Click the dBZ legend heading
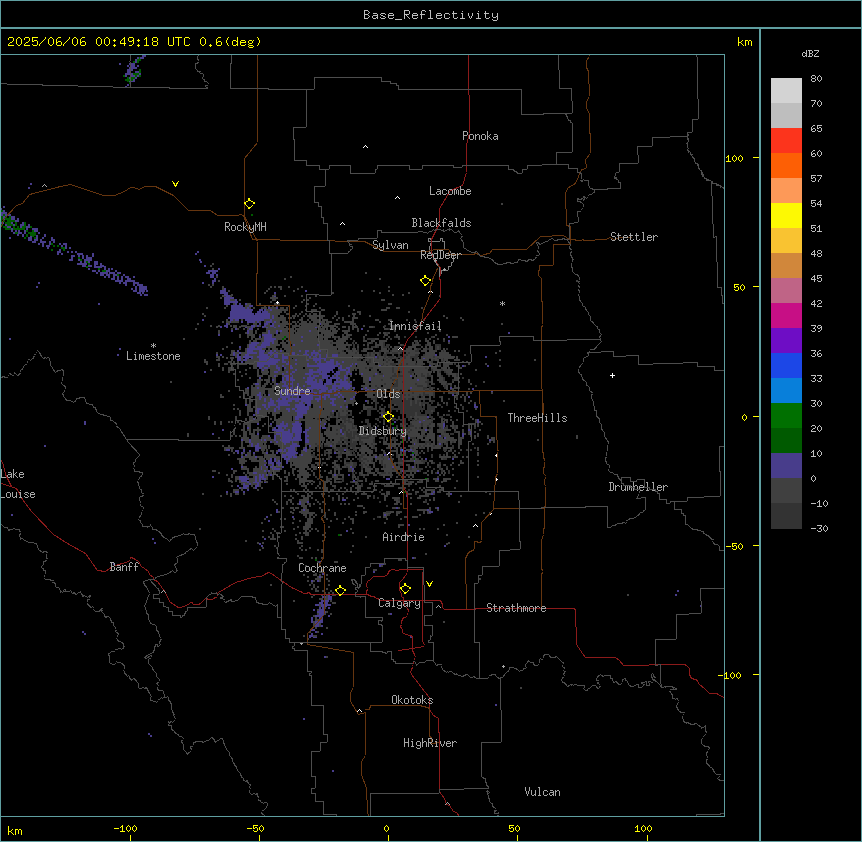The height and width of the screenshot is (842, 862). tap(810, 53)
